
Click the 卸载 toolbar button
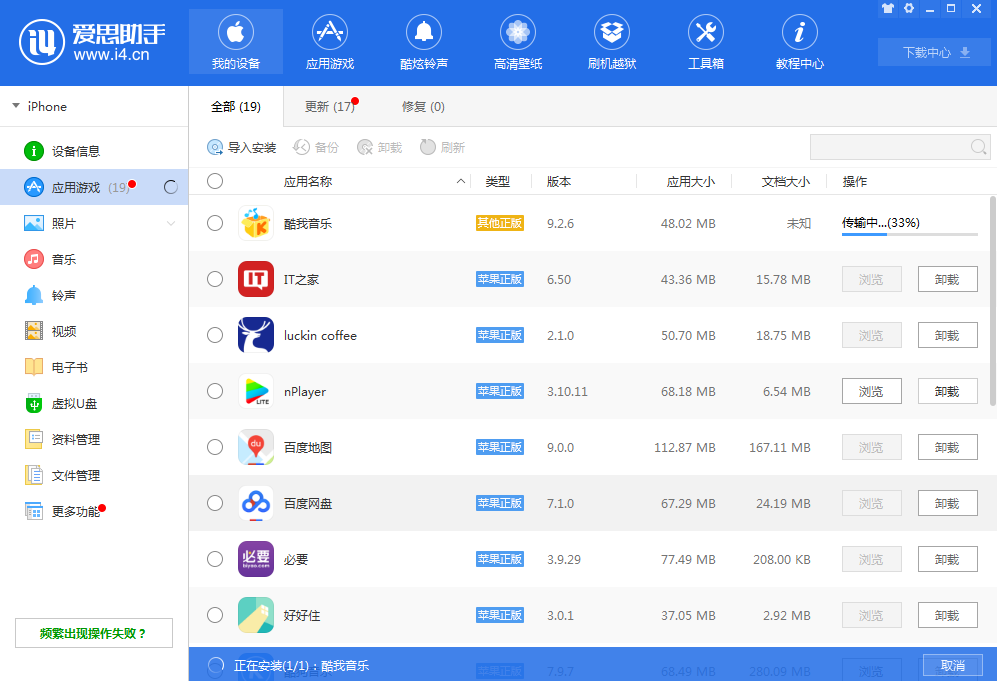pos(380,148)
